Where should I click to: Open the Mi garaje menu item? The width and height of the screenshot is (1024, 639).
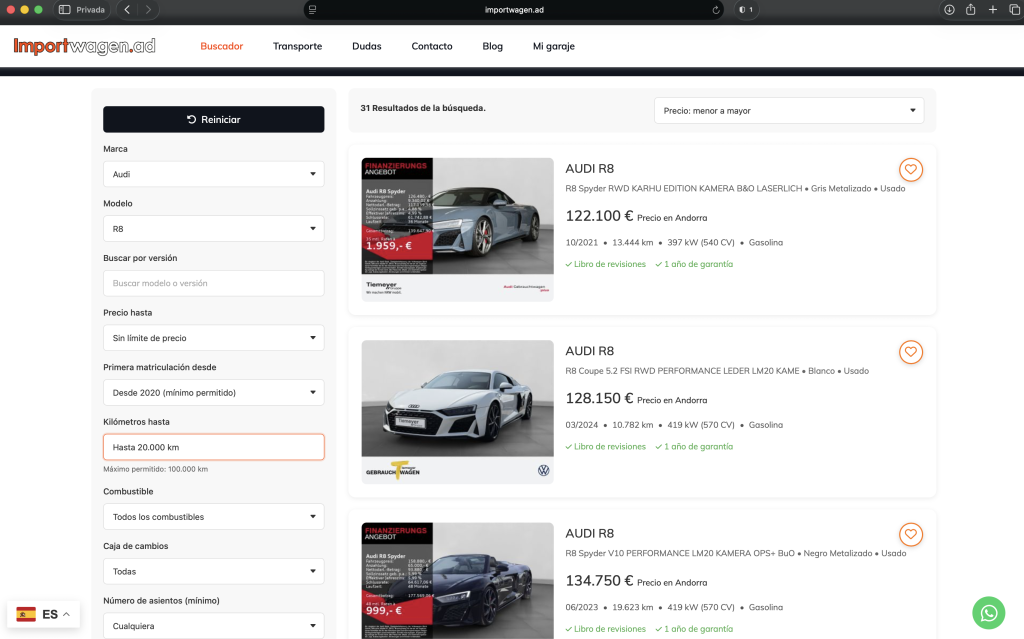tap(553, 46)
